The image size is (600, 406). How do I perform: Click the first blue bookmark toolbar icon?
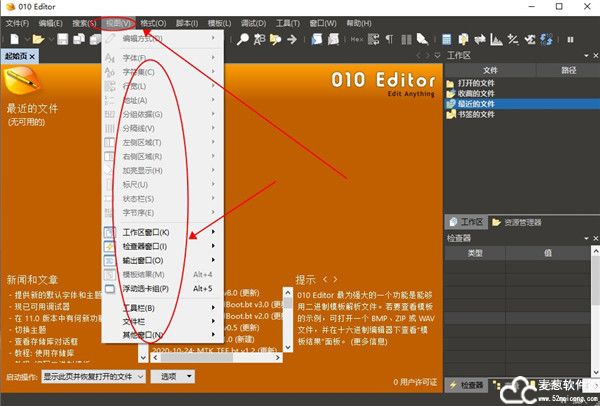(316, 39)
